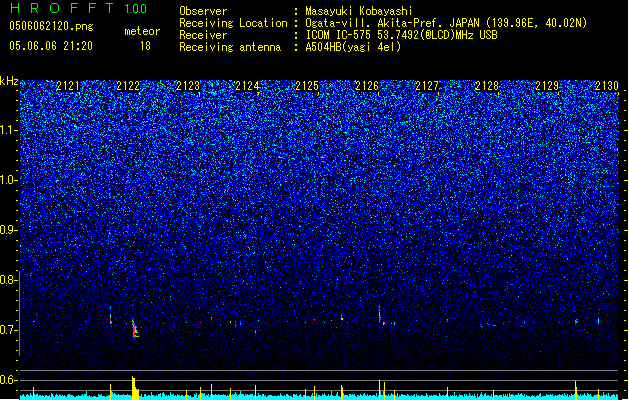Click the meteor echo at time 2126
The width and height of the screenshot is (629, 400).
(x=379, y=315)
